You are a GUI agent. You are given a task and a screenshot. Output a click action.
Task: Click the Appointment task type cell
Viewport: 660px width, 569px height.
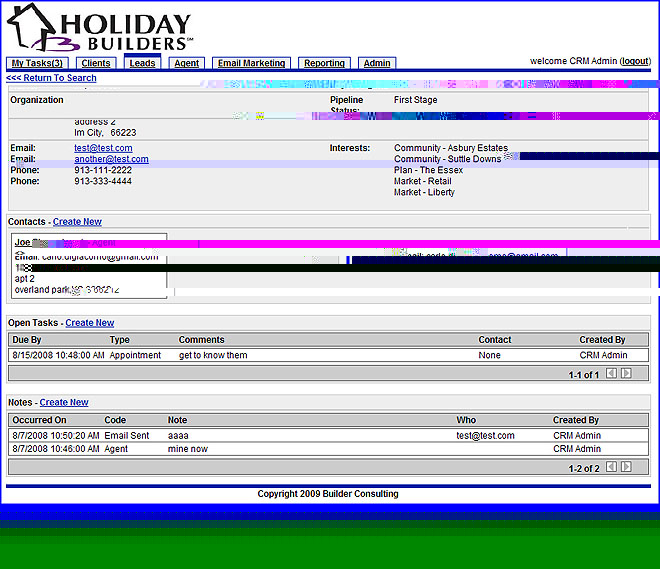(135, 355)
